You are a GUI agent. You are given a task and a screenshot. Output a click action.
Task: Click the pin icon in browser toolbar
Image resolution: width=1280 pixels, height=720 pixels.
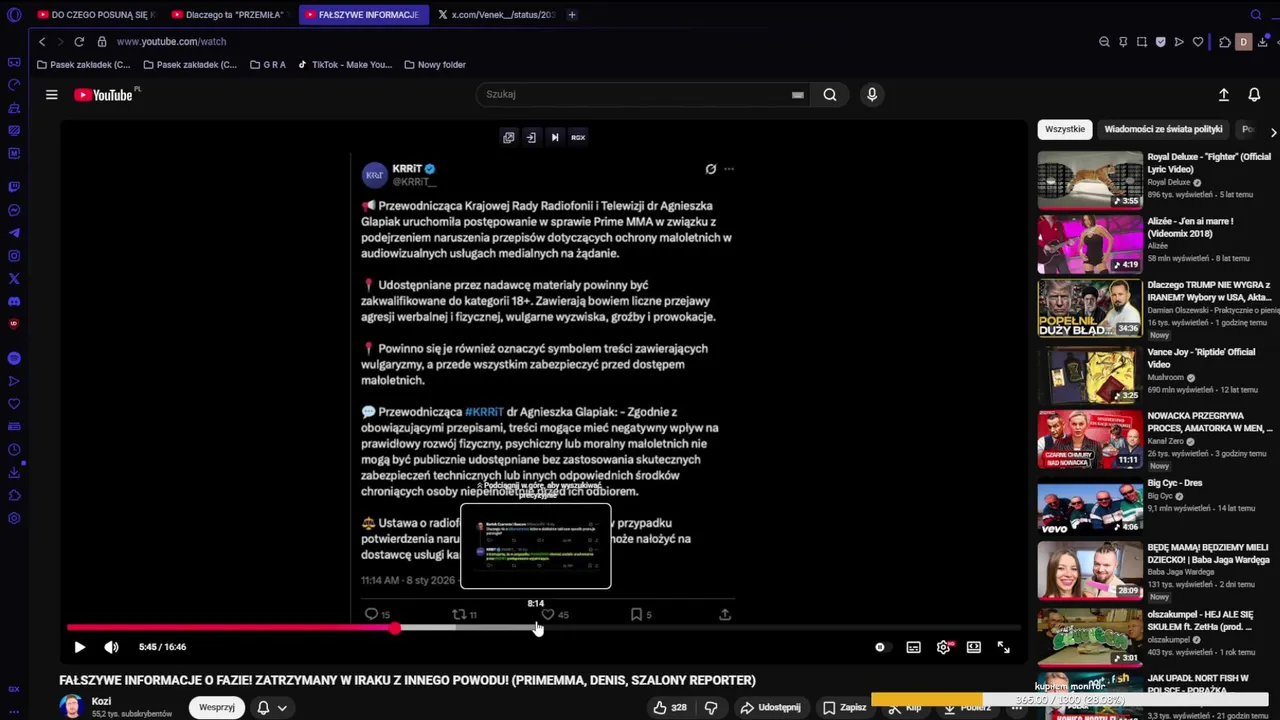1123,42
